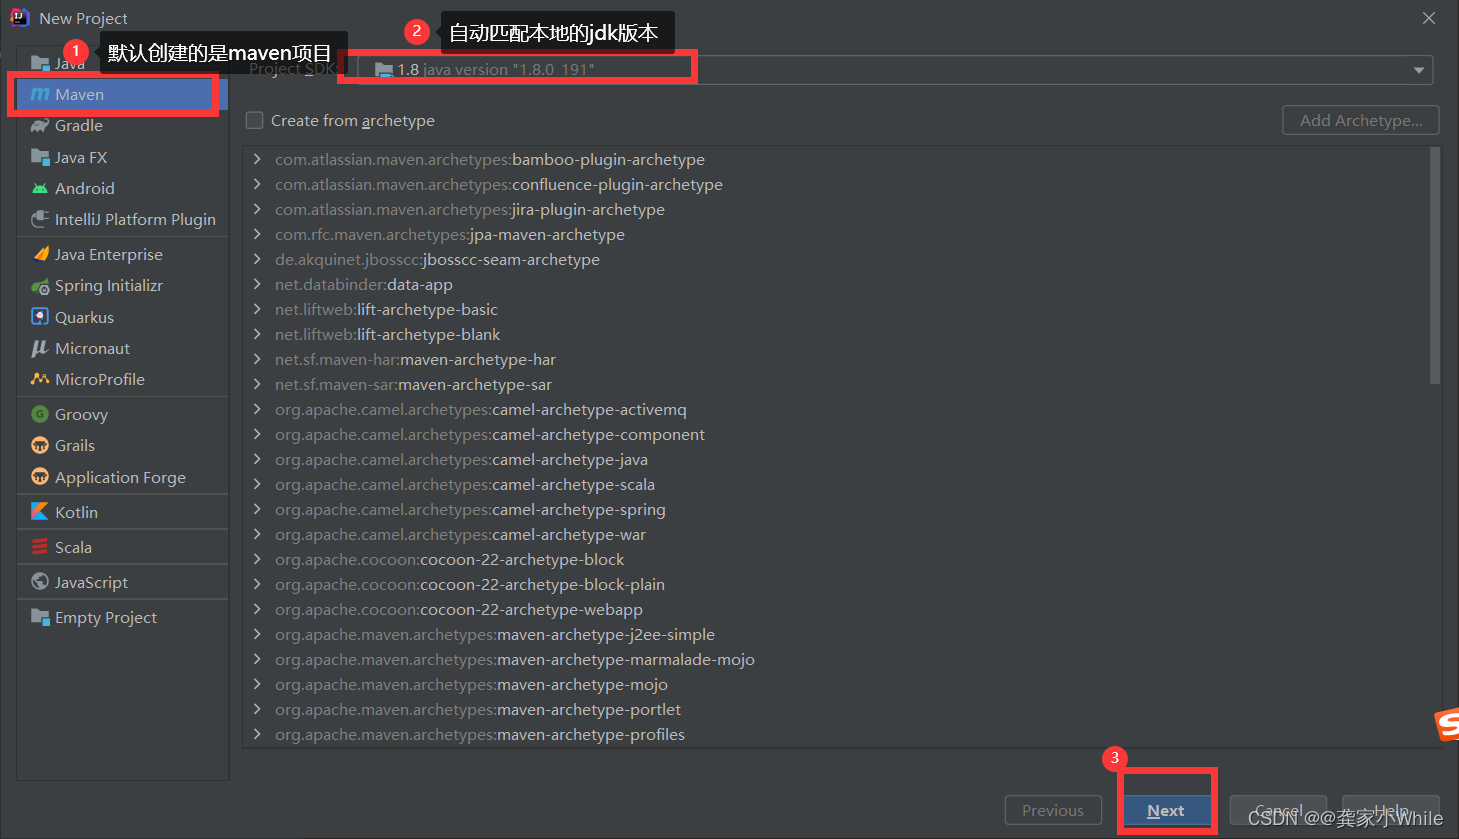
Task: Expand maven-archetype-profiles entry
Action: [258, 734]
